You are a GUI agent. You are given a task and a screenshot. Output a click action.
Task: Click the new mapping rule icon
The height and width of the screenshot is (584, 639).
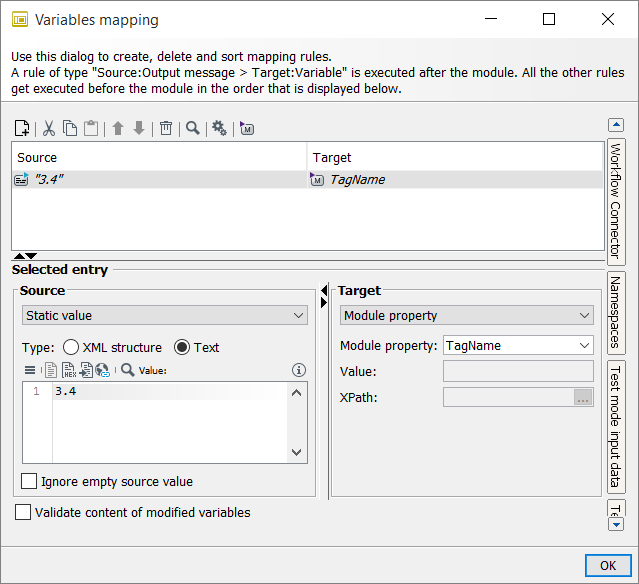[x=22, y=128]
